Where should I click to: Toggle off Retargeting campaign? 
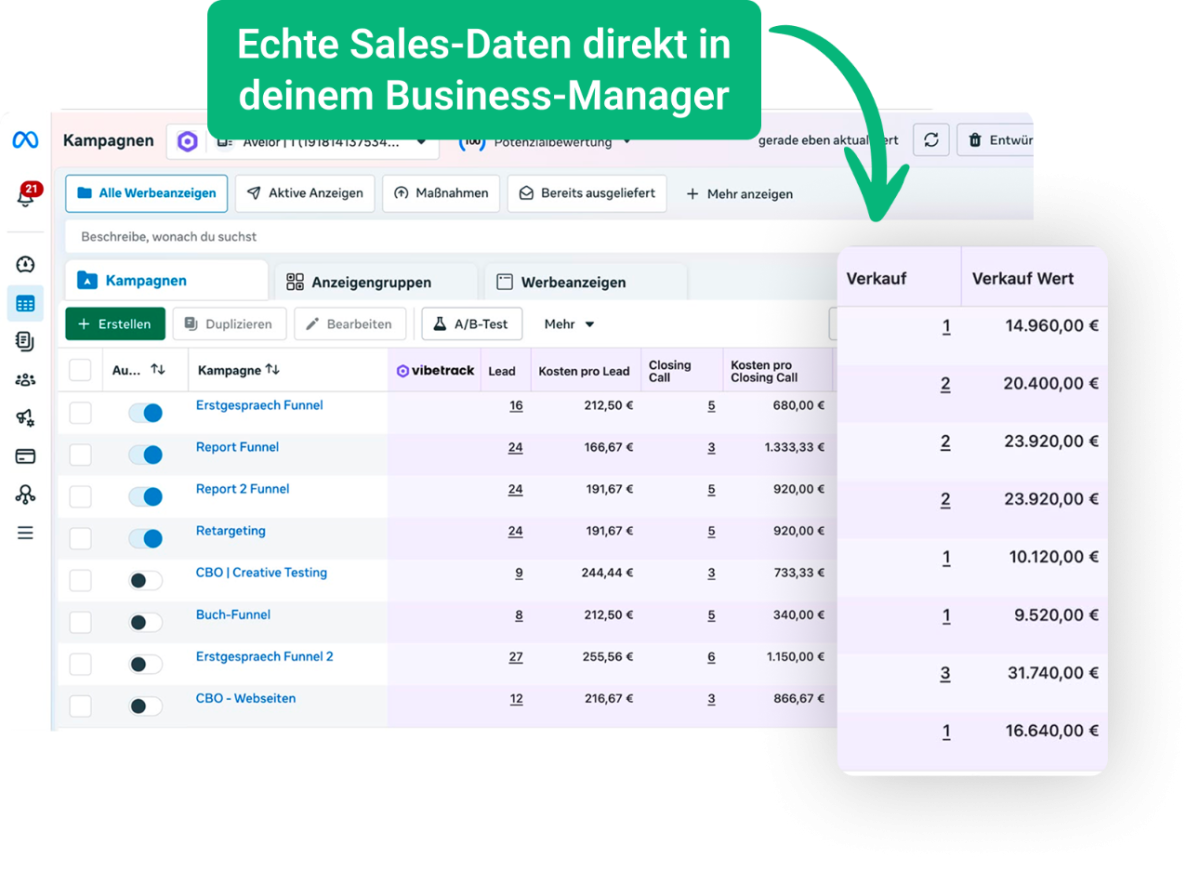145,539
